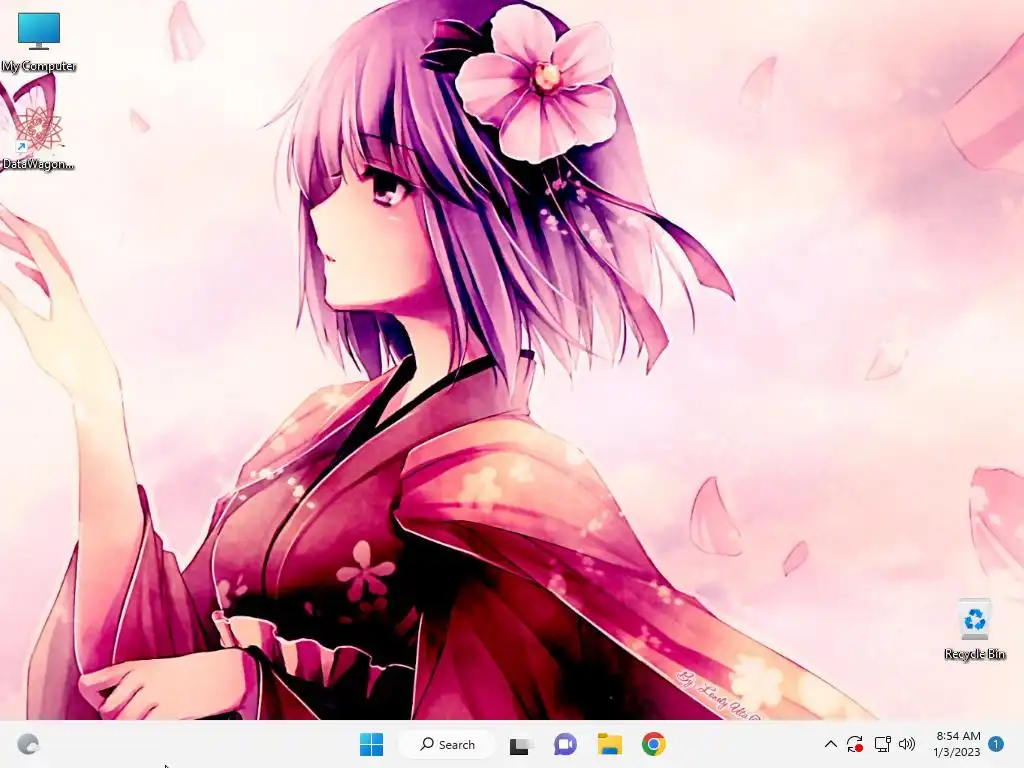Open the volume speaker control
This screenshot has height=768, width=1024.
[907, 744]
